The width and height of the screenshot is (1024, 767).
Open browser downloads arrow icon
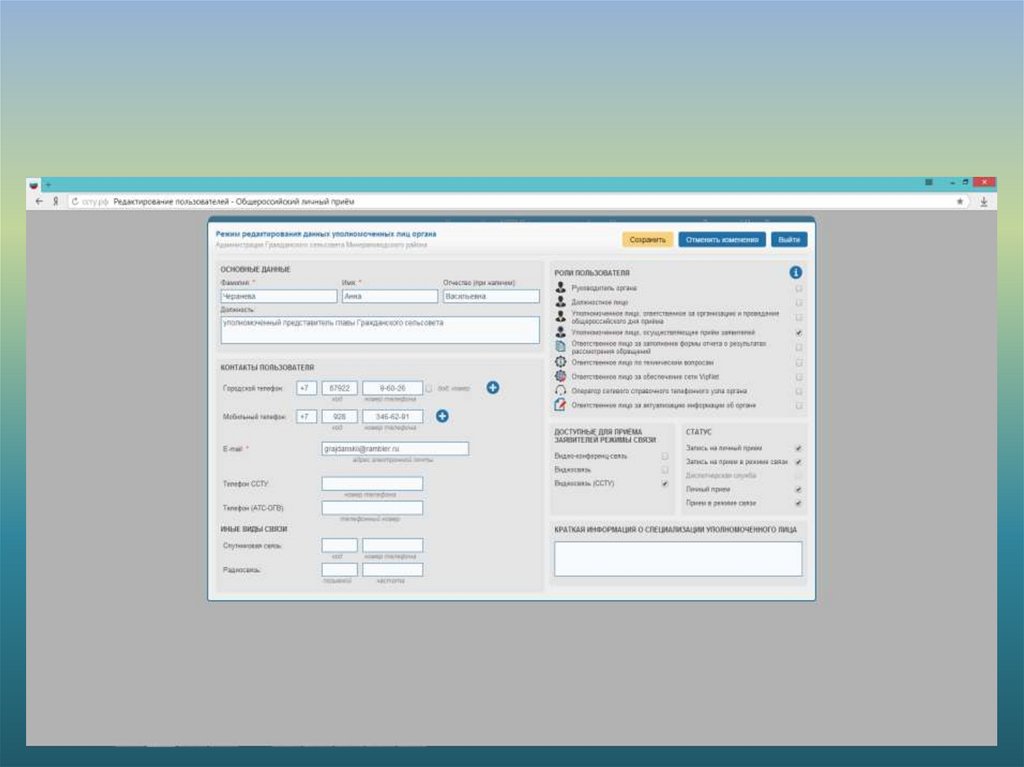tap(983, 201)
